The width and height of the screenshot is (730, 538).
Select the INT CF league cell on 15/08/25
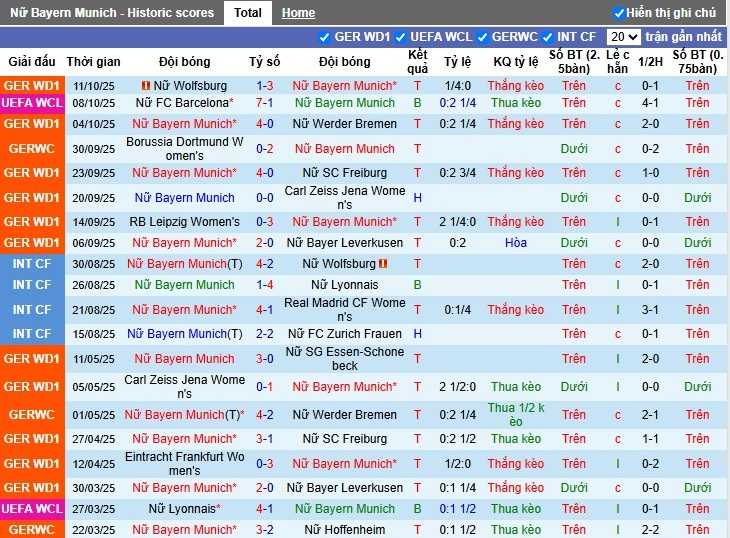tap(32, 334)
